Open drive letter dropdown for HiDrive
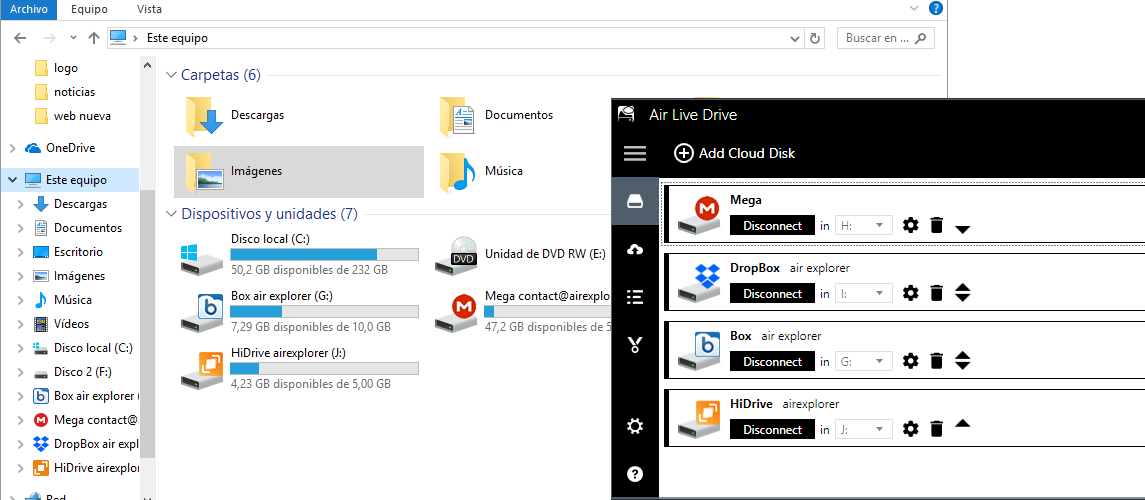Viewport: 1145px width, 500px height. [864, 429]
